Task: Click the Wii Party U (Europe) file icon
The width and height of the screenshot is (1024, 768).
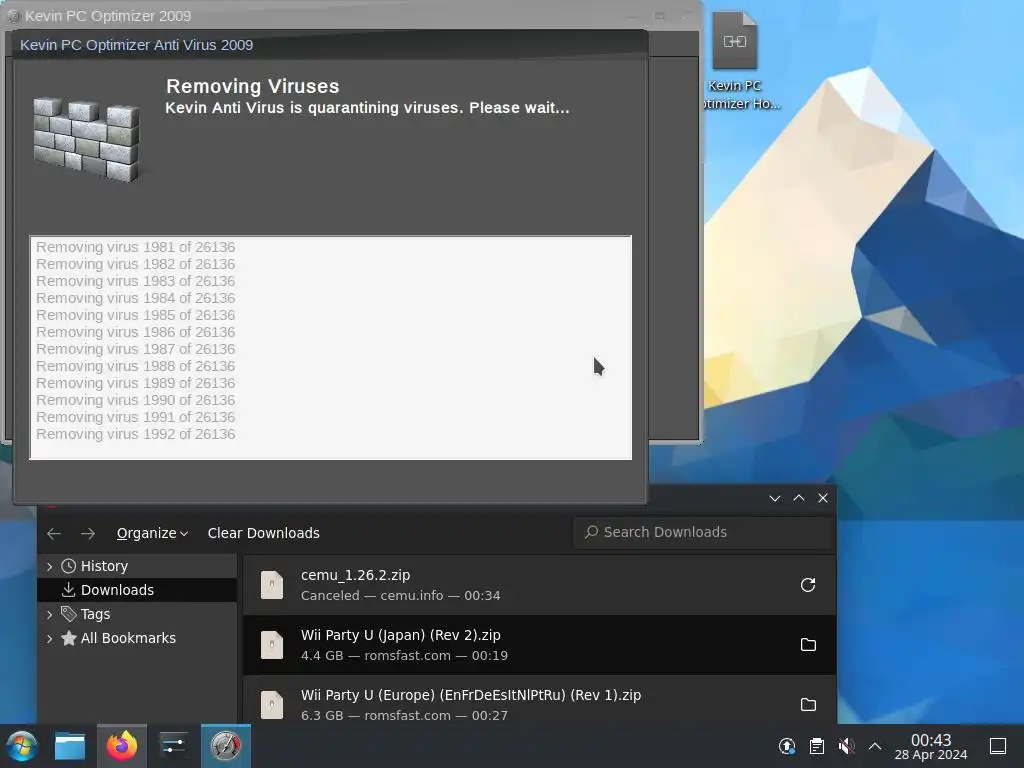Action: tap(272, 705)
